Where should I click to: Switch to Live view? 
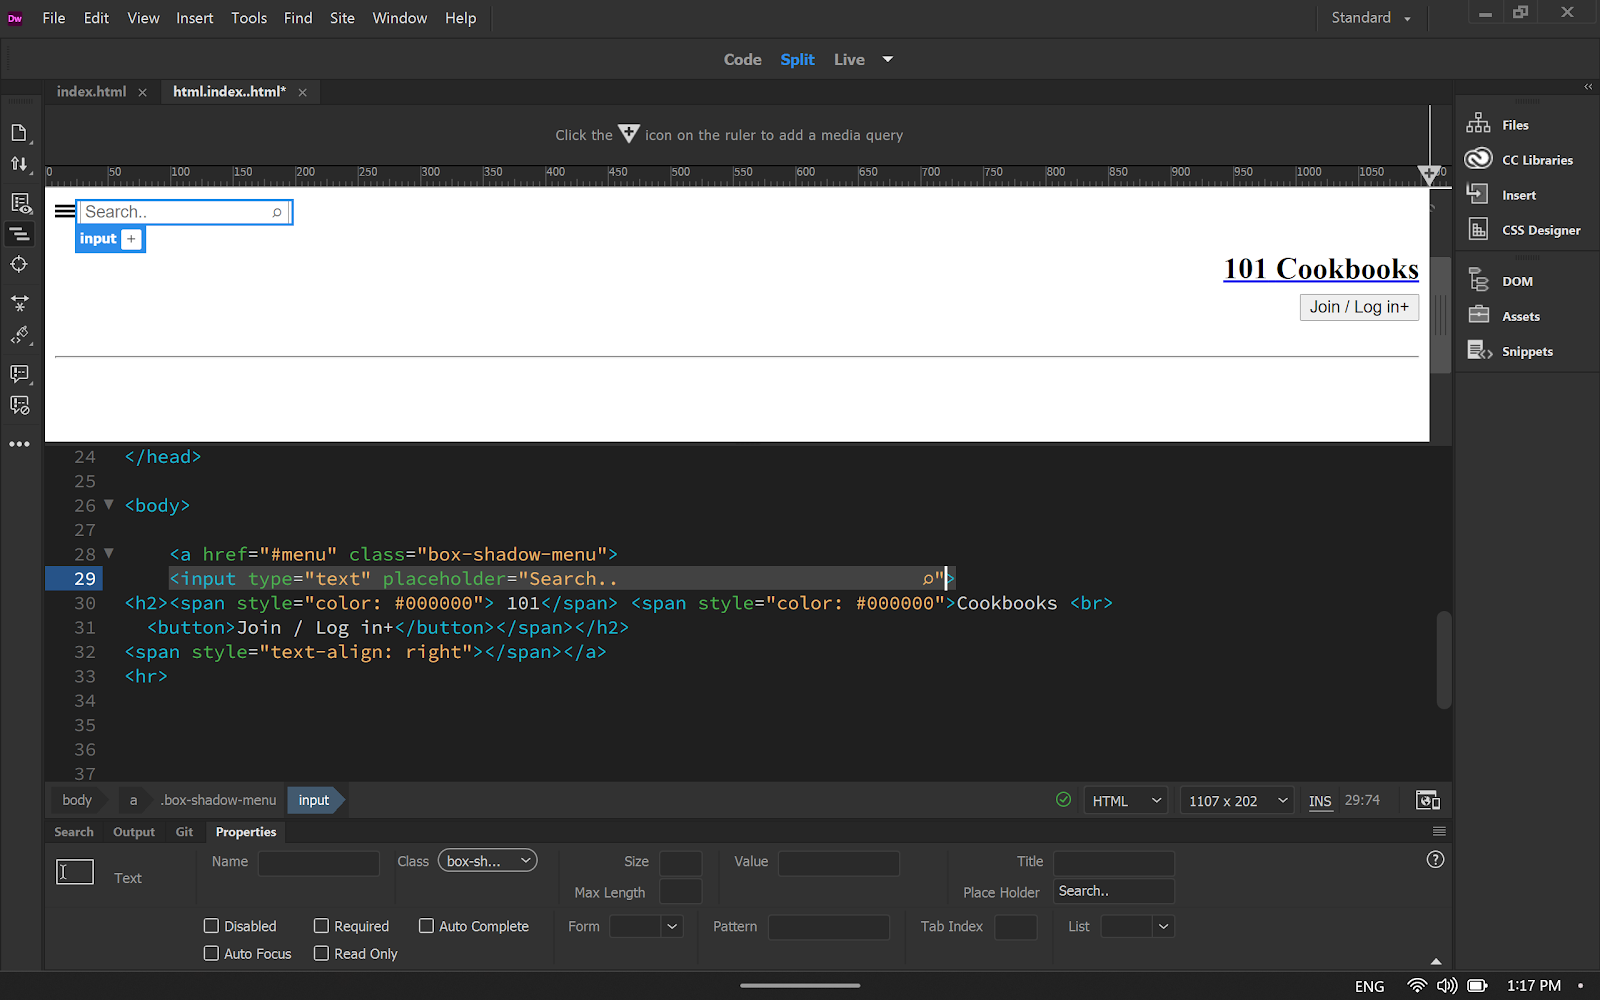849,59
